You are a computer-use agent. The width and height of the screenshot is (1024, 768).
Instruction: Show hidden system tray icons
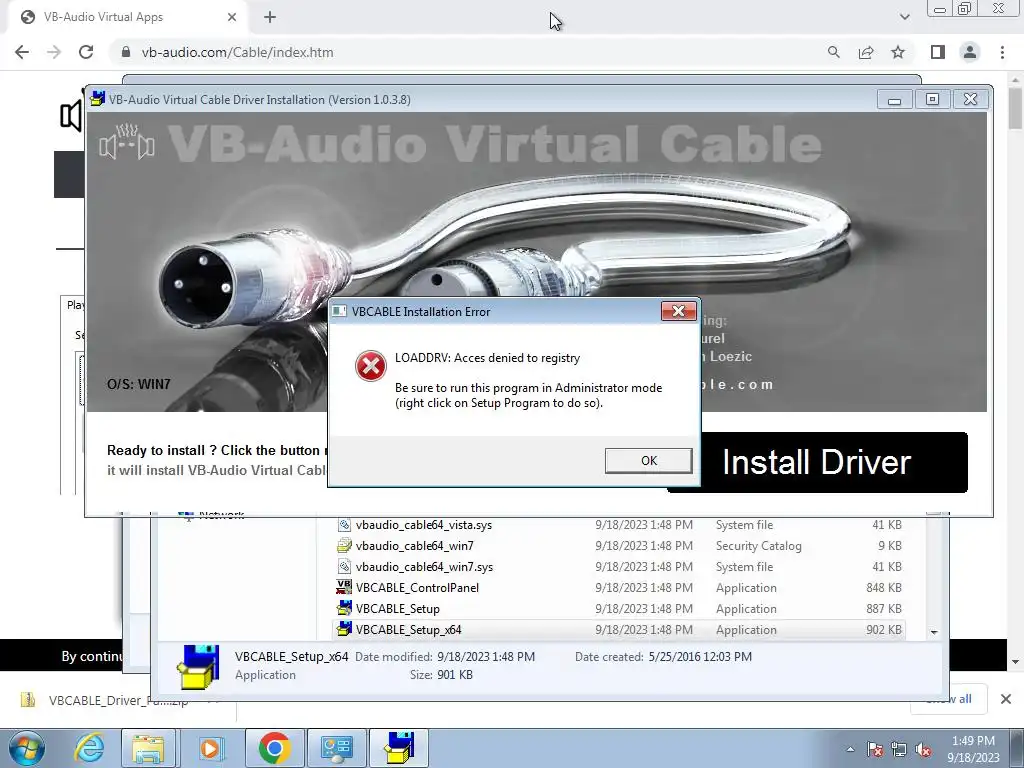pyautogui.click(x=850, y=749)
